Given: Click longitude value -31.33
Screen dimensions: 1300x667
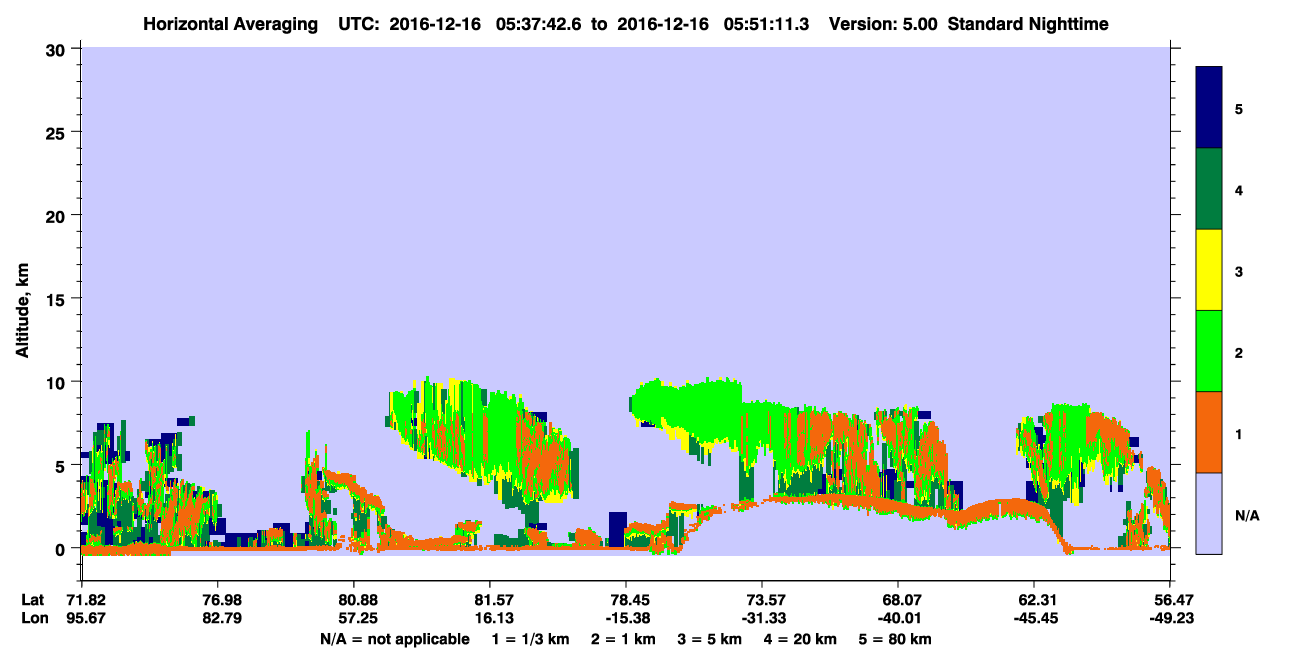Looking at the screenshot, I should tap(762, 618).
